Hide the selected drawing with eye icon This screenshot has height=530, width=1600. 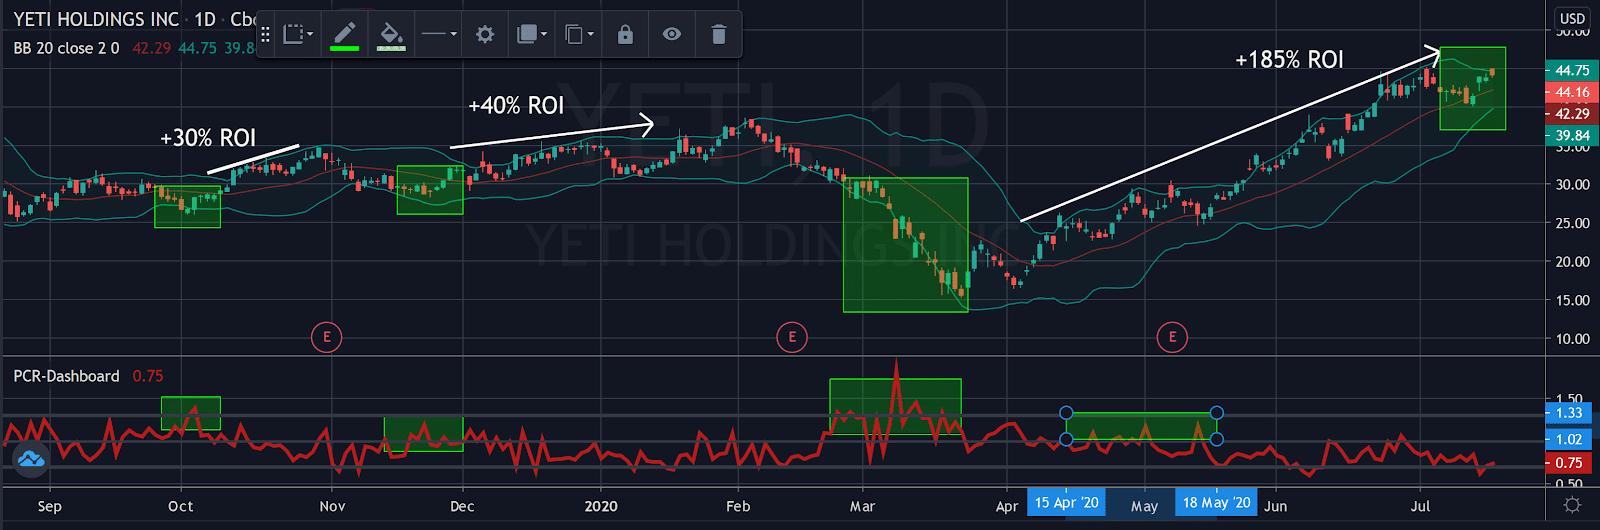[672, 35]
